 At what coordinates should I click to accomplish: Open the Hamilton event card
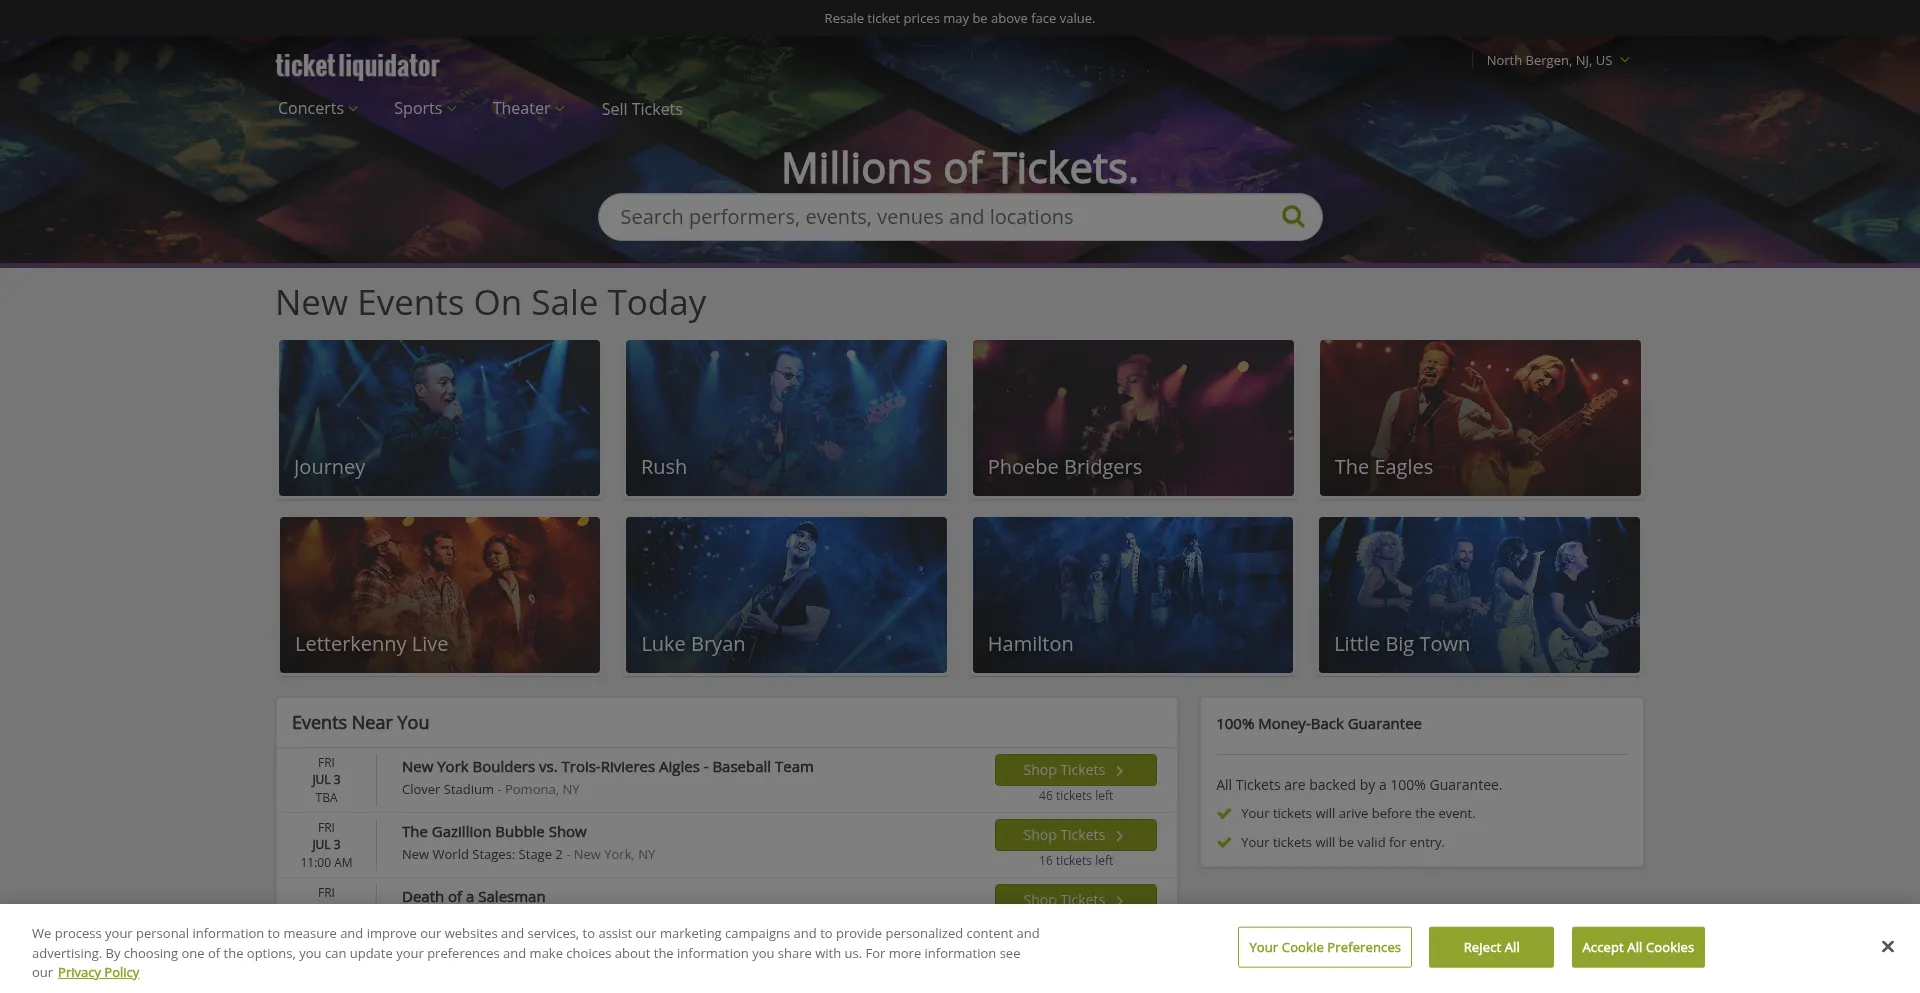click(x=1133, y=595)
